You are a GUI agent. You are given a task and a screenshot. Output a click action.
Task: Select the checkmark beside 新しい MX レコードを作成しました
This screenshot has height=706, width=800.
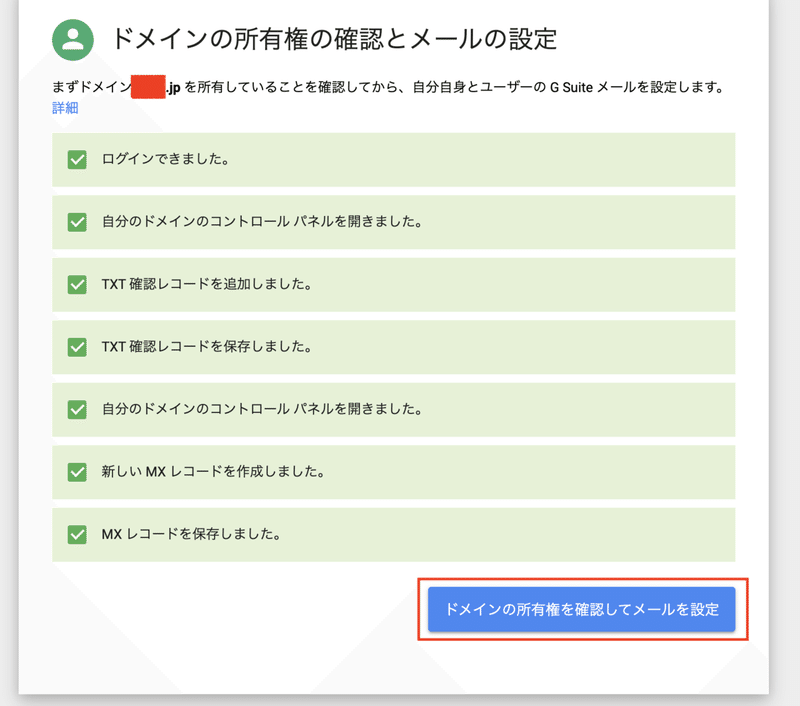point(77,473)
